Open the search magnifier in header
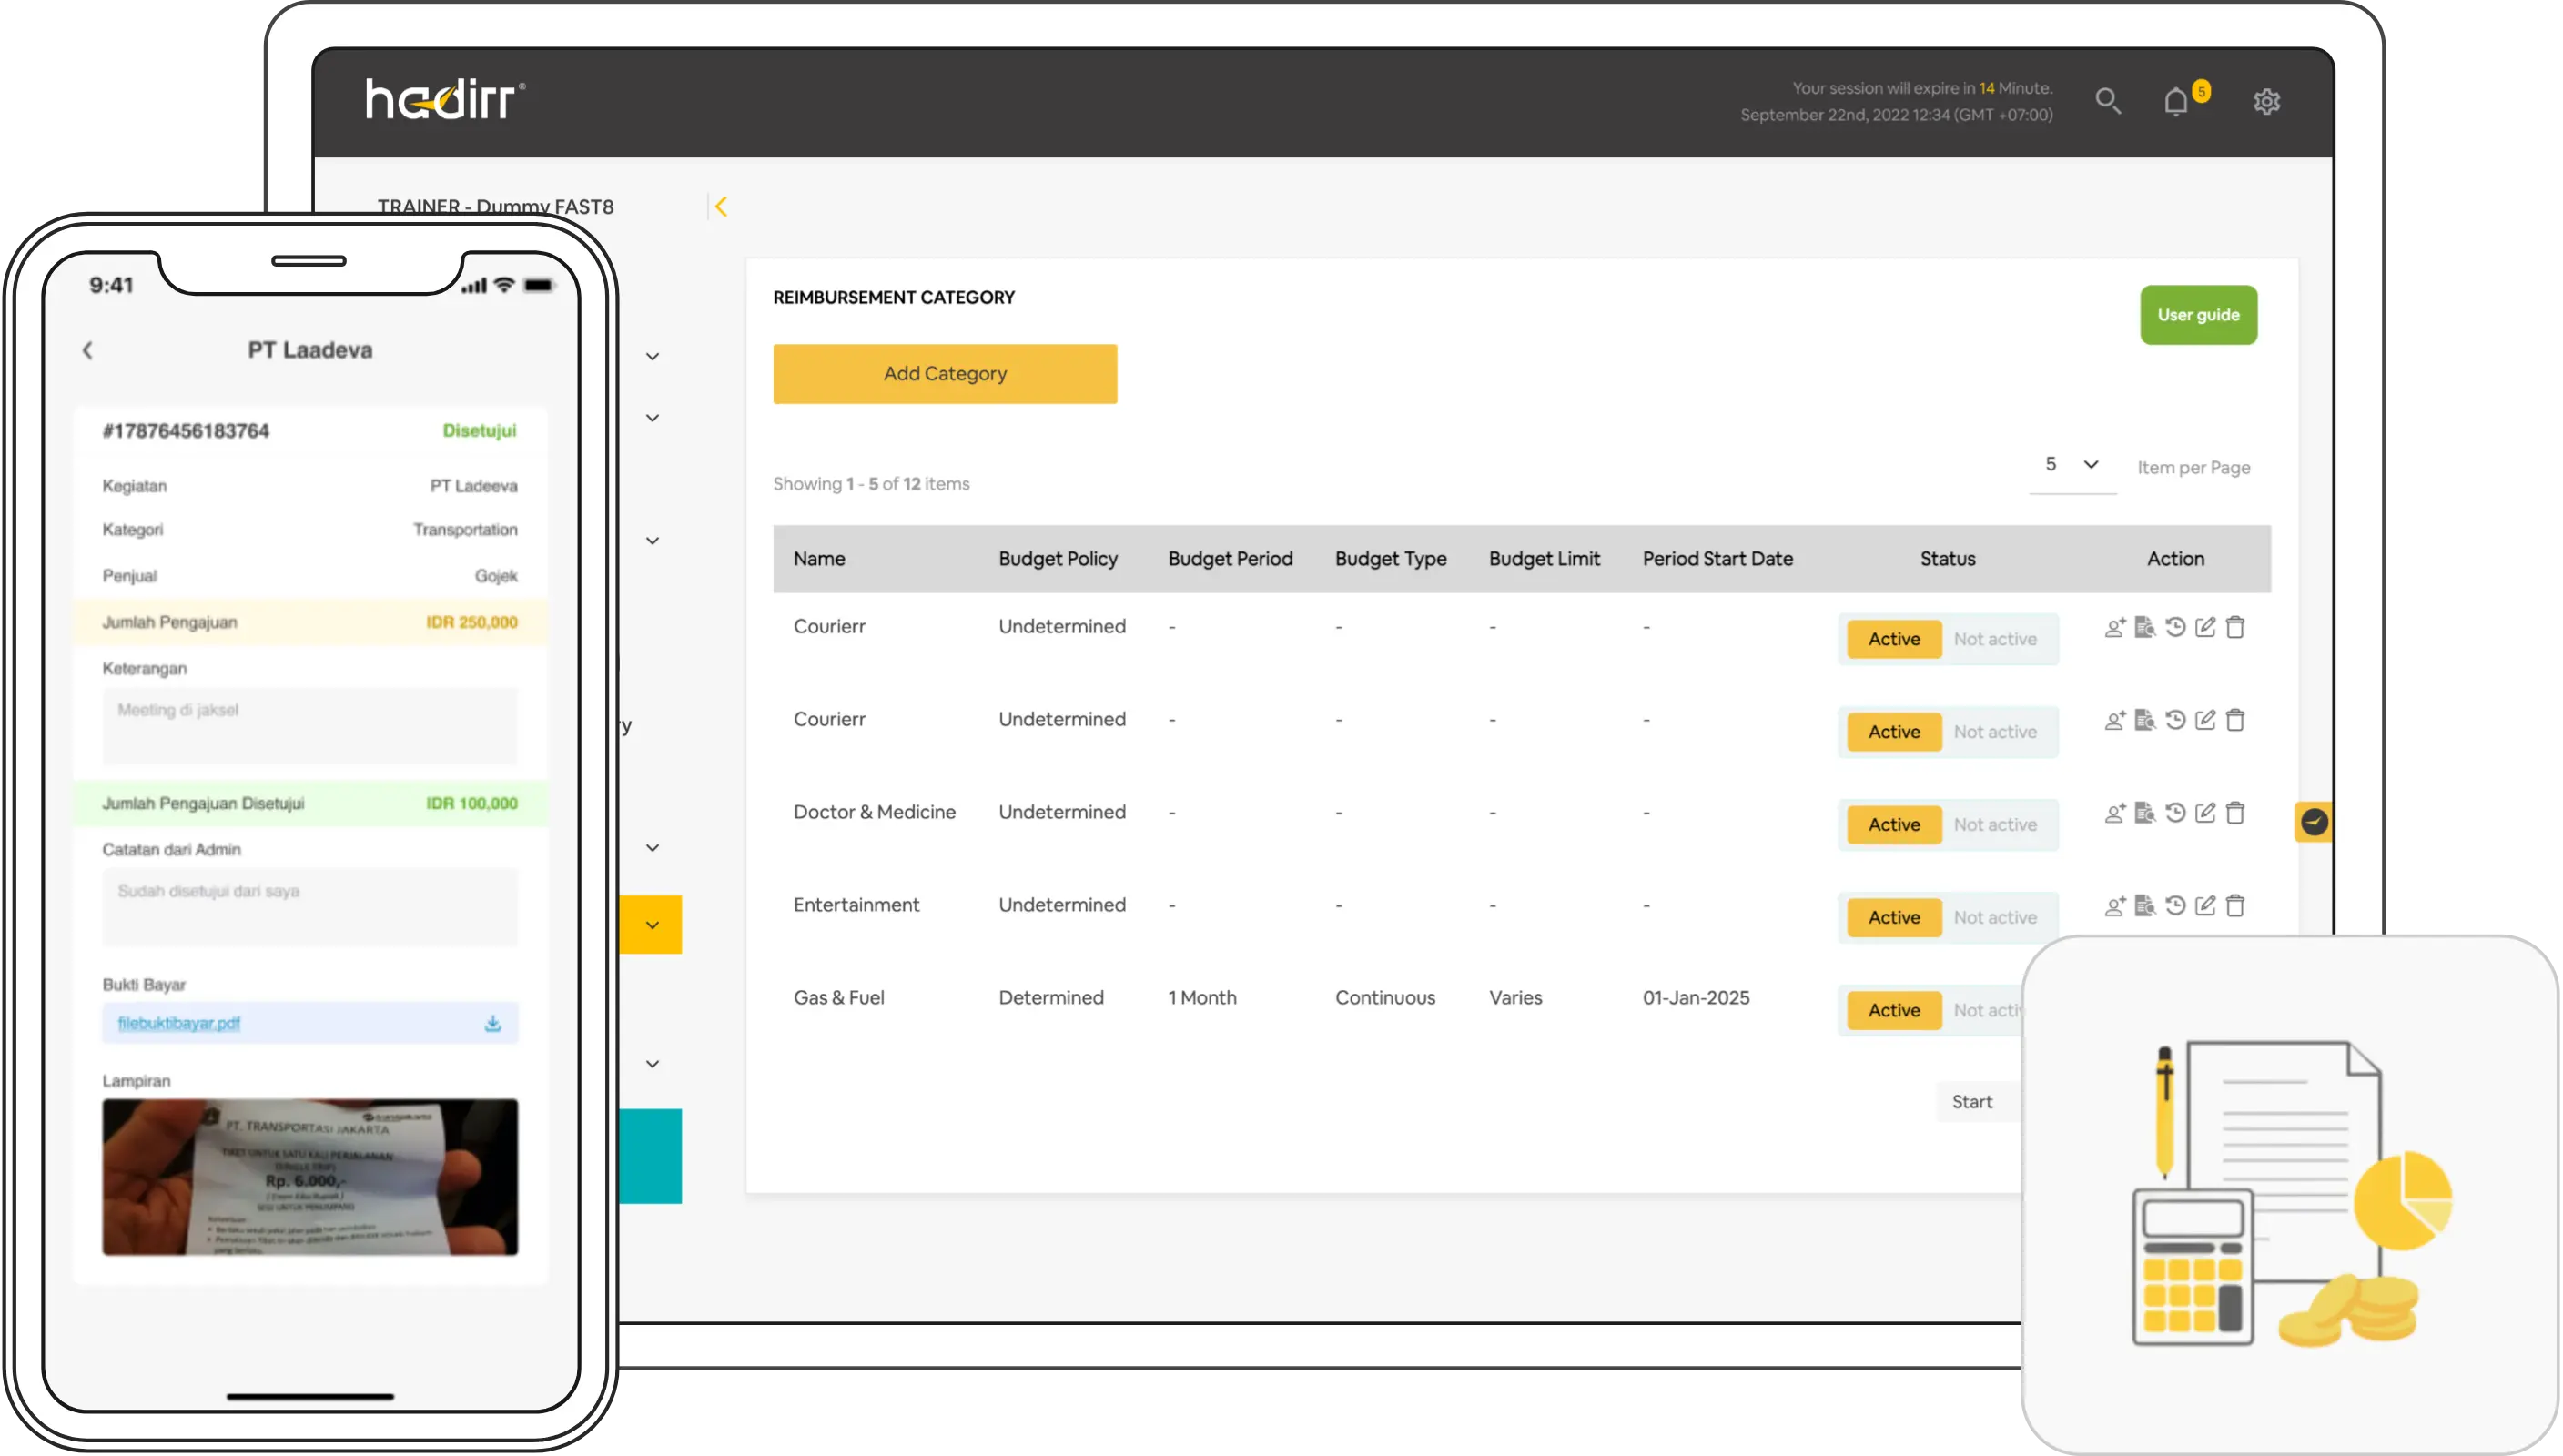2563x1456 pixels. pyautogui.click(x=2108, y=101)
